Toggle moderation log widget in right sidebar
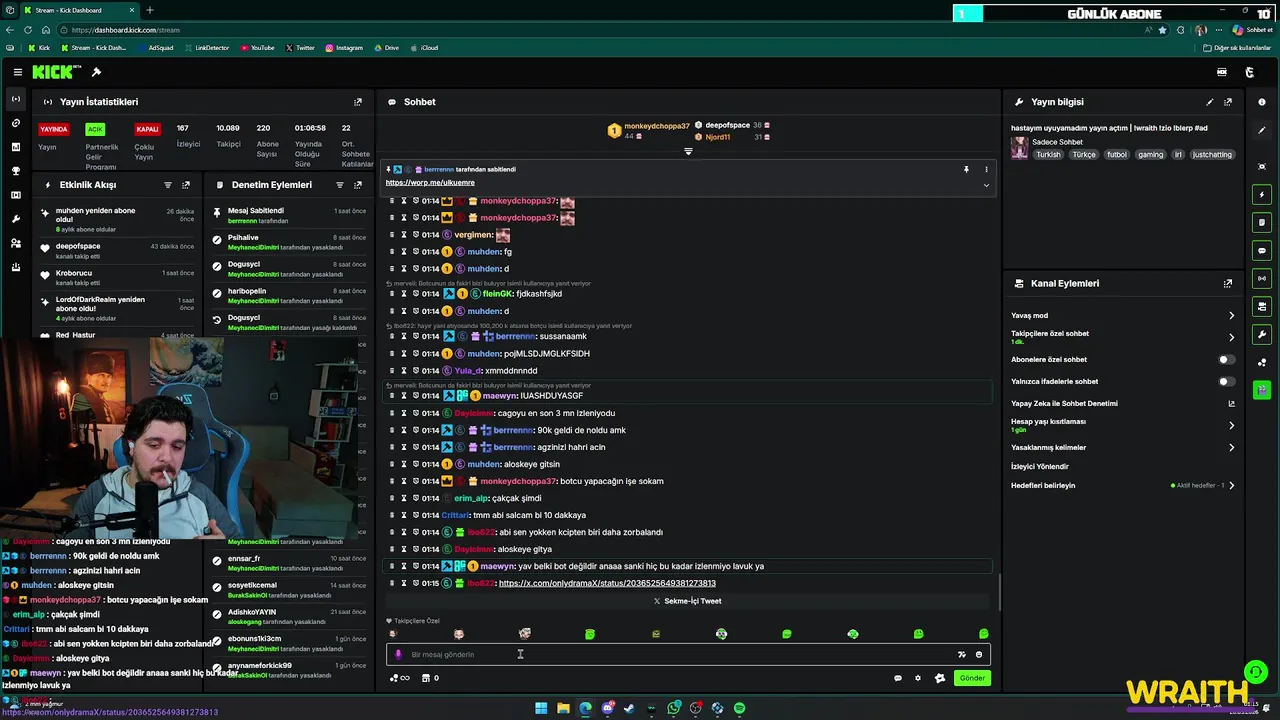Image resolution: width=1280 pixels, height=720 pixels. point(1262,222)
